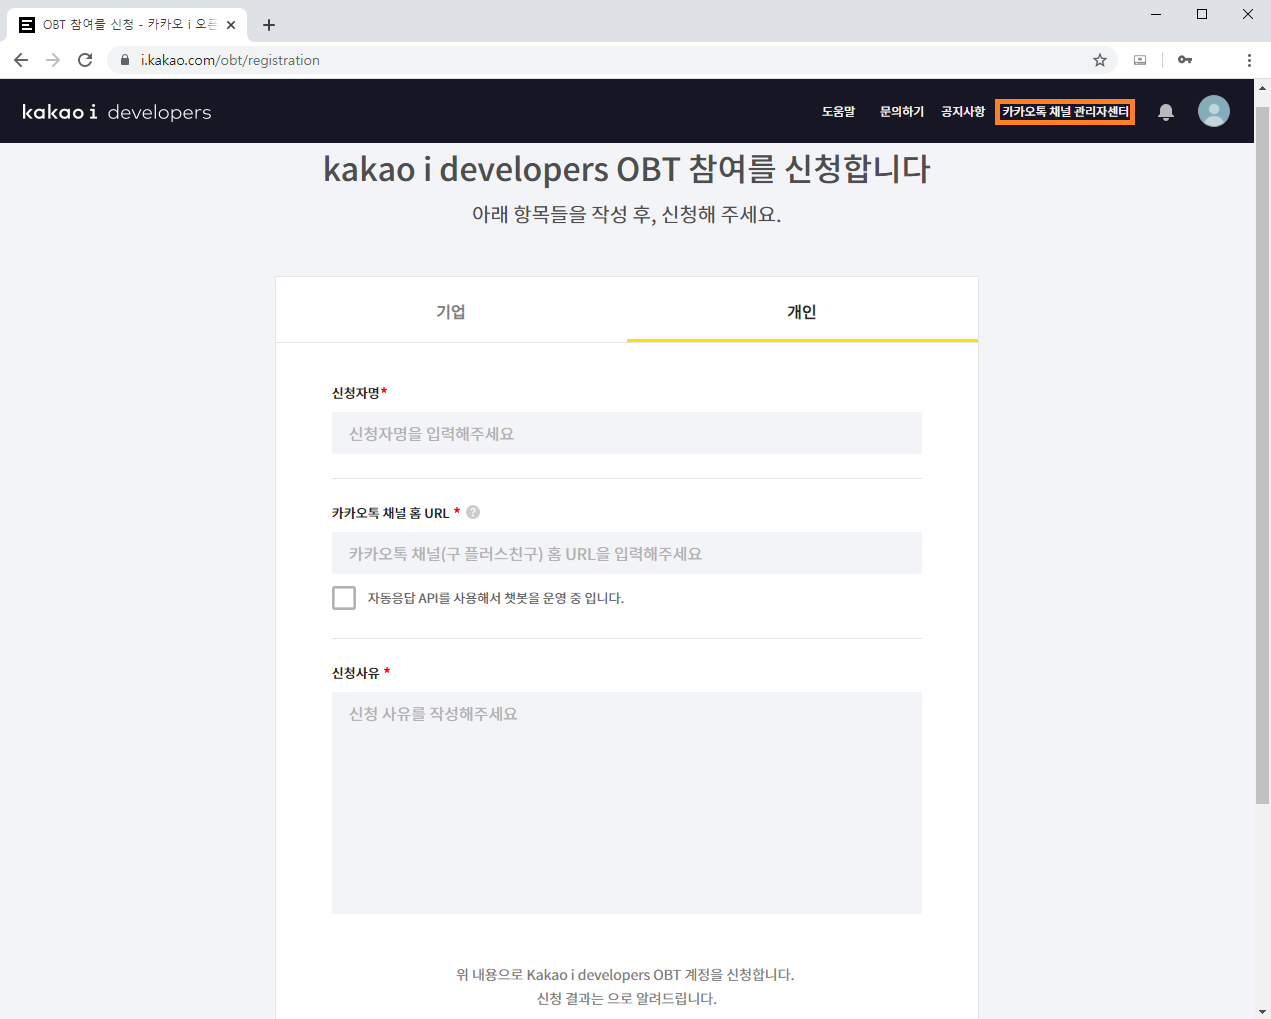The image size is (1271, 1019).
Task: Click the '신청자명' field label
Action: (x=356, y=393)
